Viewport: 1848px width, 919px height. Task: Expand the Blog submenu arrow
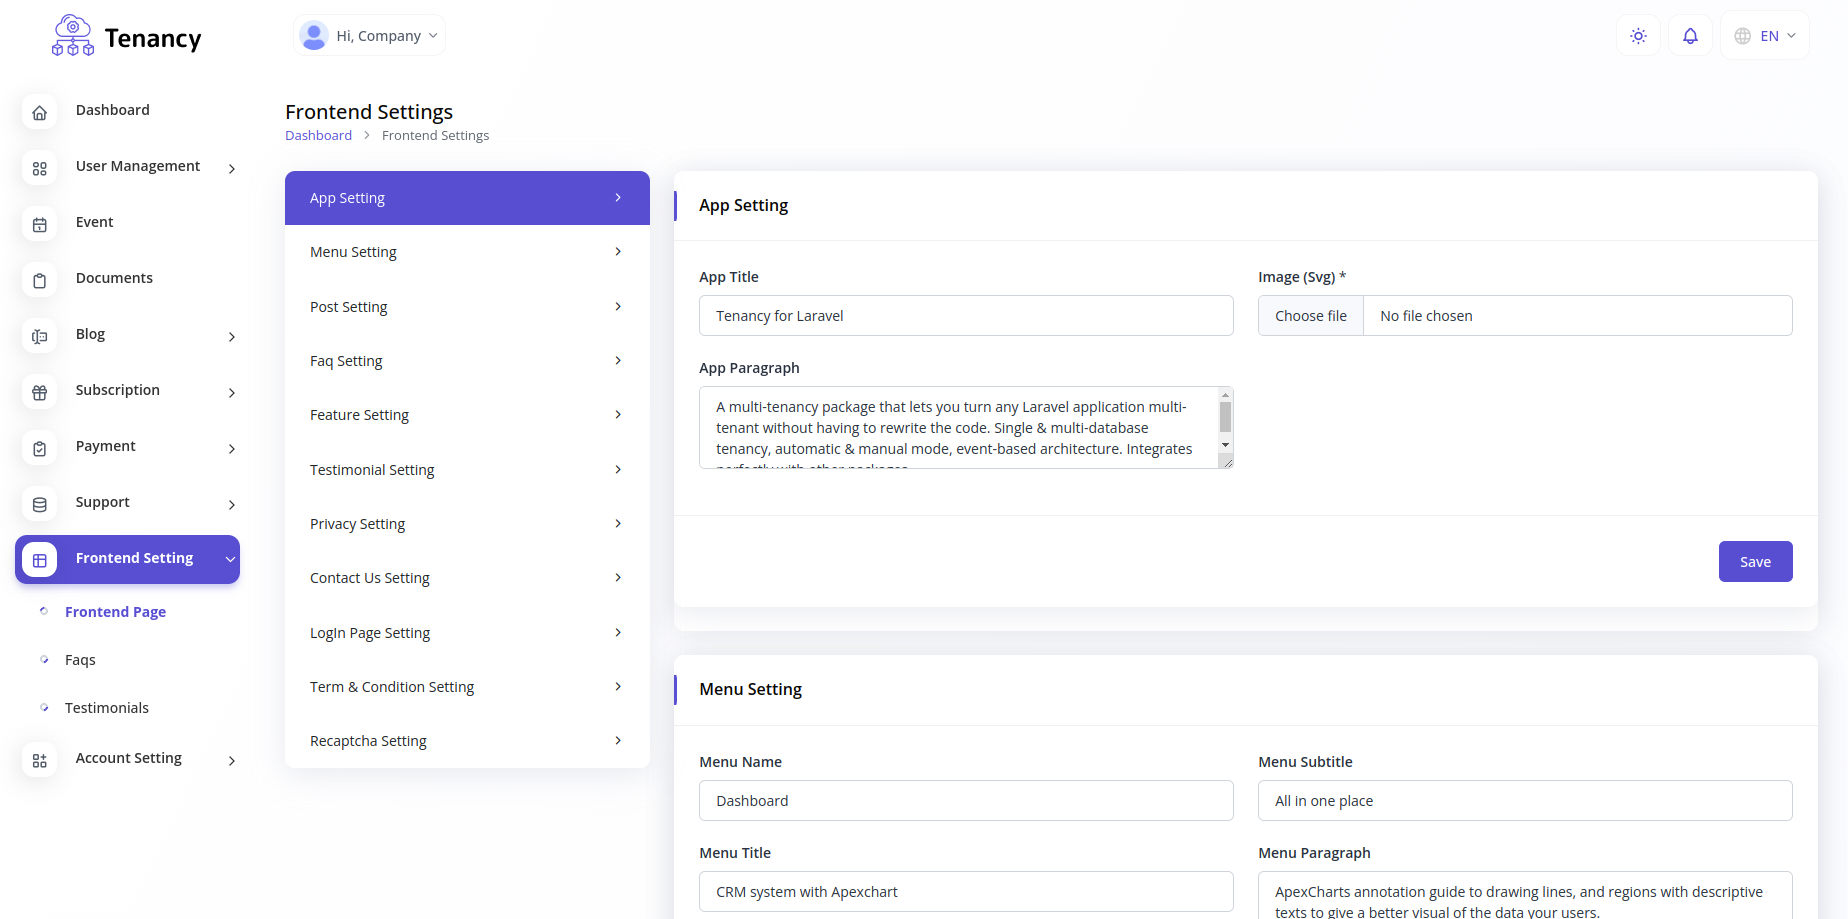click(232, 337)
